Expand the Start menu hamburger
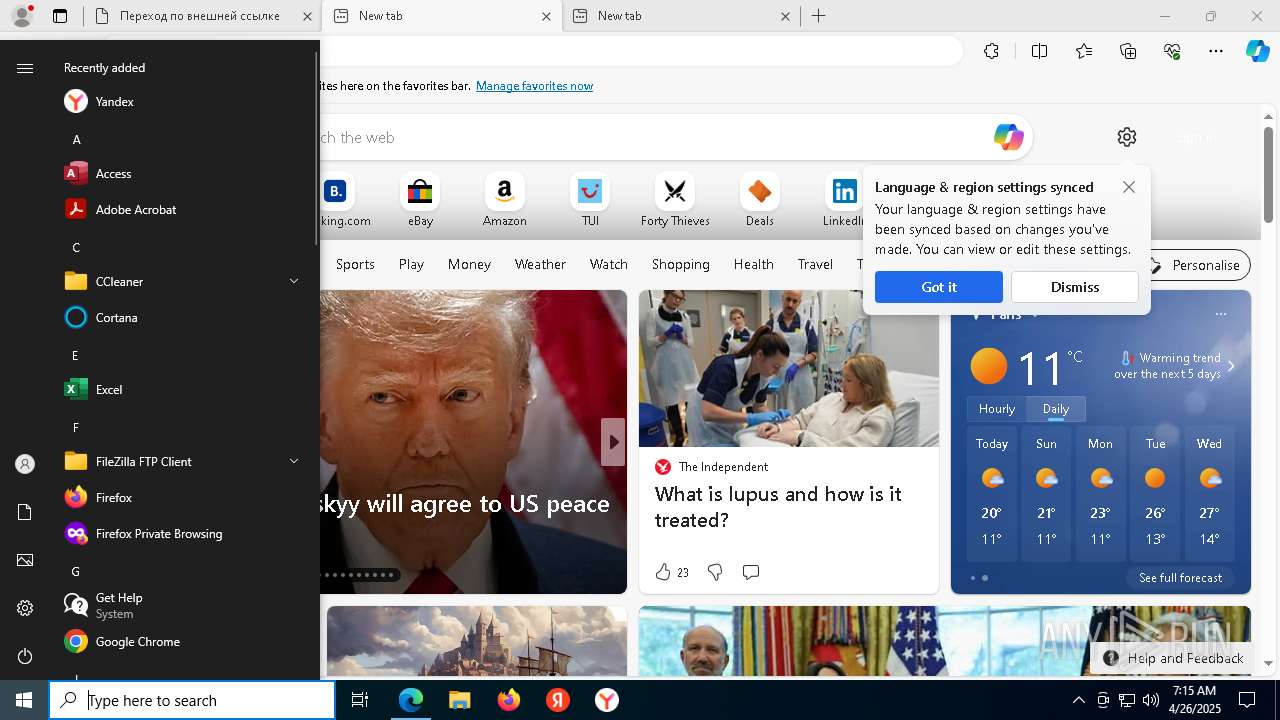Screen dimensions: 1280x720 [x=25, y=68]
